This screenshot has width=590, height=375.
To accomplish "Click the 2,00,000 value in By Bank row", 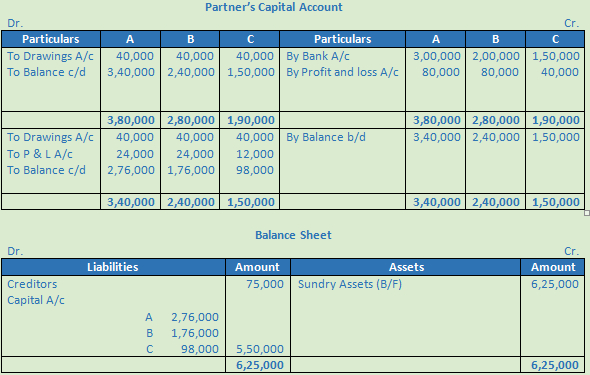I will [496, 56].
